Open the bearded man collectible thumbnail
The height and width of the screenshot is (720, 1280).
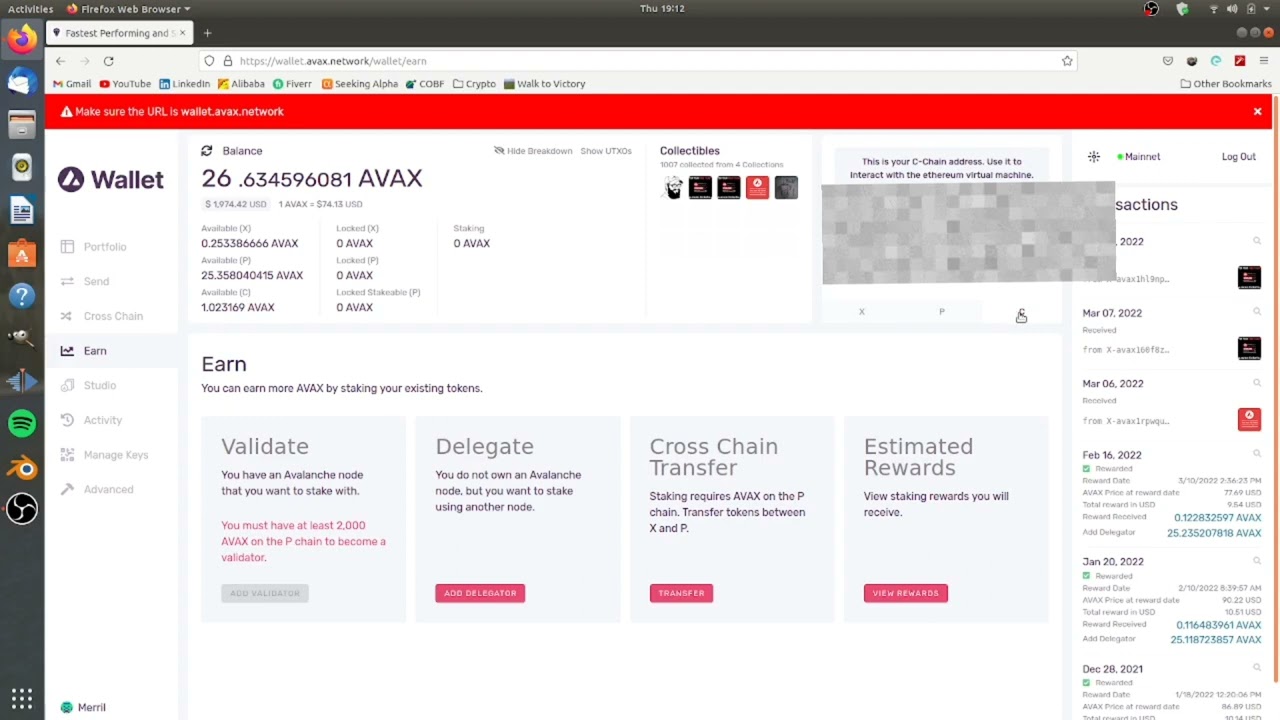(673, 188)
